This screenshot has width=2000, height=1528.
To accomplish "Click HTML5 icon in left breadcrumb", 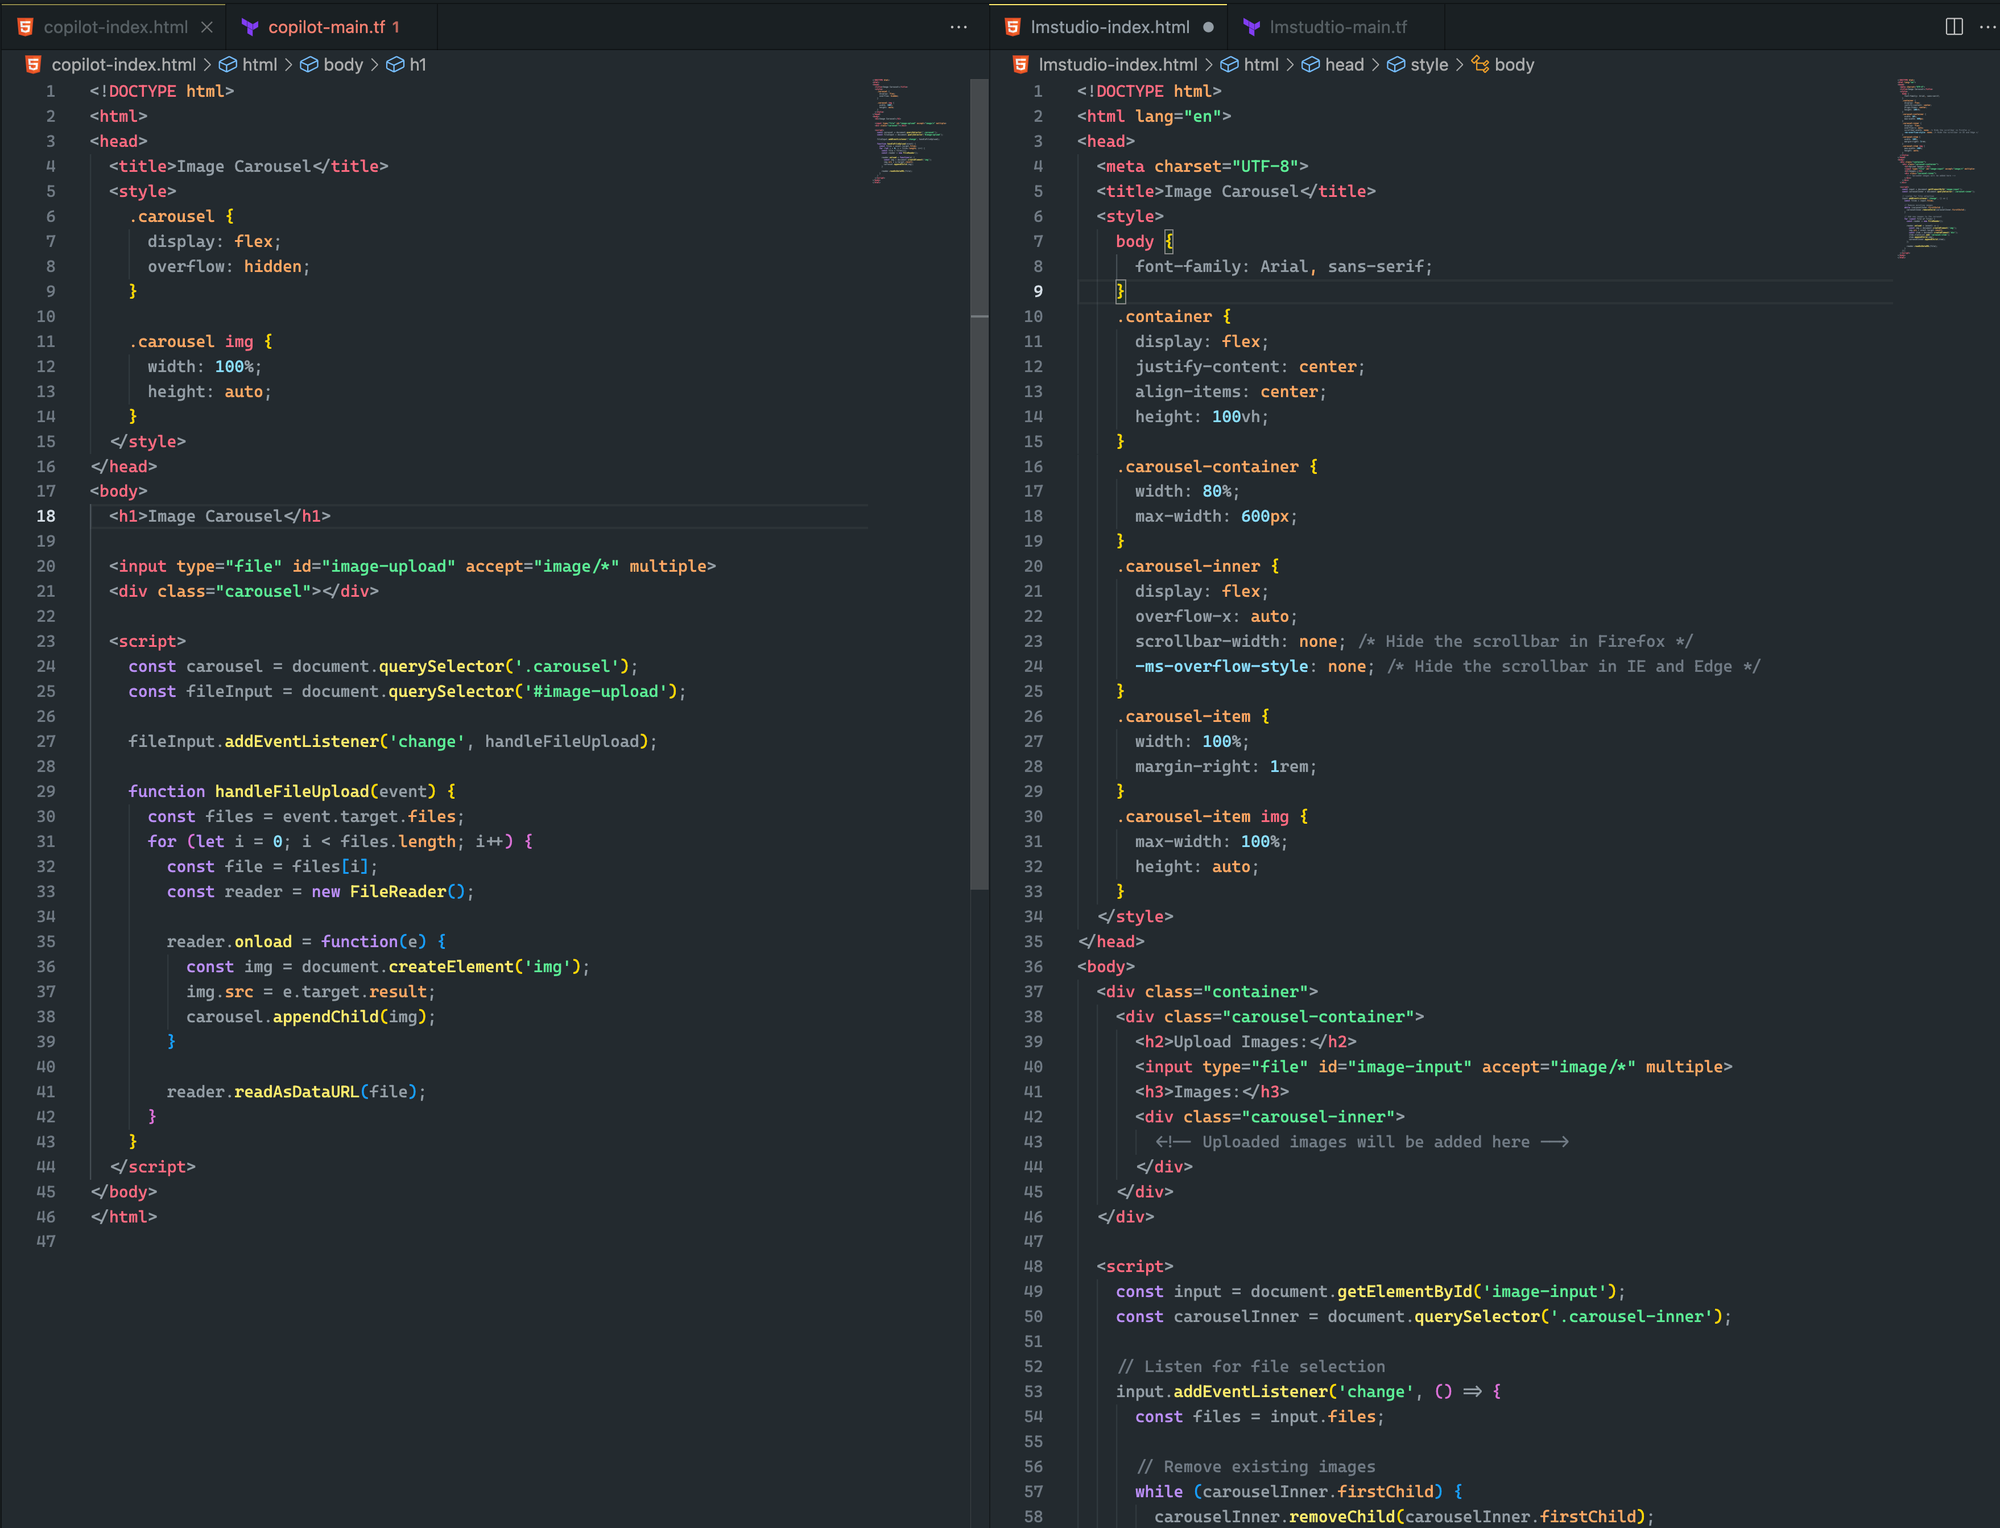I will (33, 64).
